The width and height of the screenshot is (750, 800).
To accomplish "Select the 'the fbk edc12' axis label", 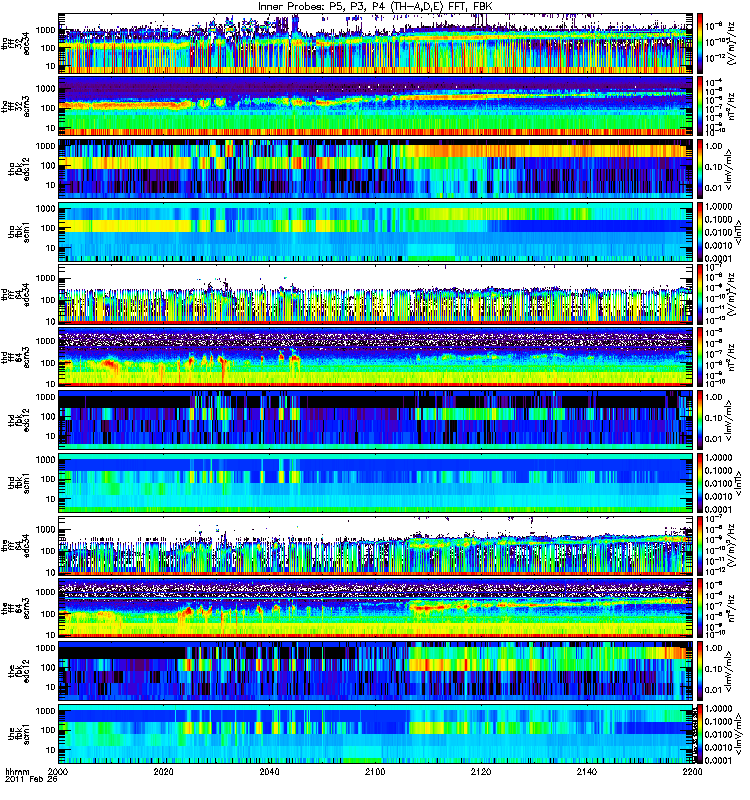I will [x=20, y=671].
